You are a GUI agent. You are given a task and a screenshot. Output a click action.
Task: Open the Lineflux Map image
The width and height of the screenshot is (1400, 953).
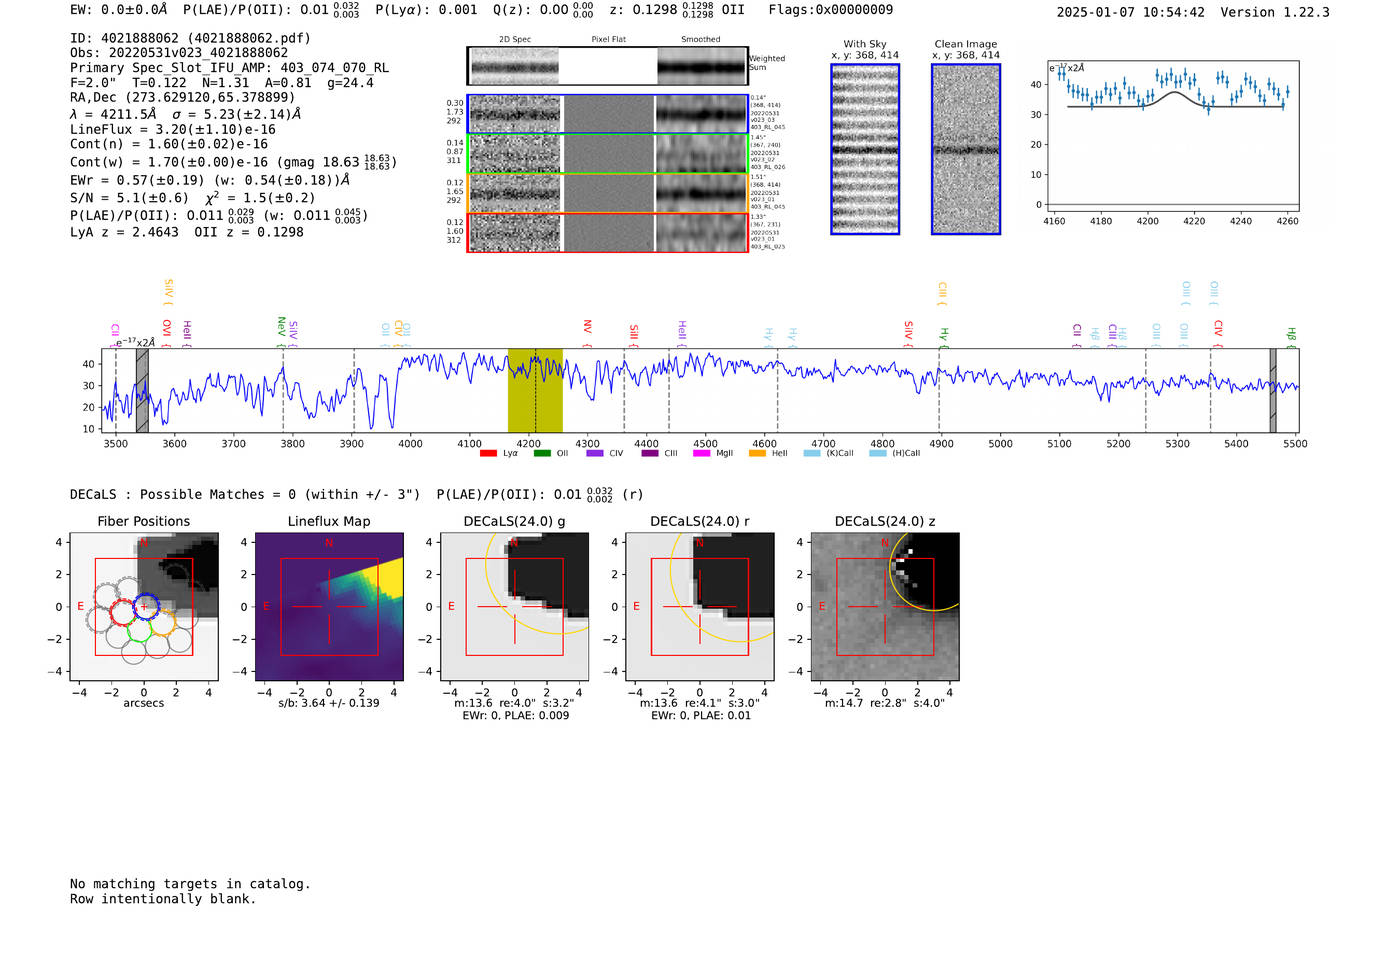pos(329,607)
